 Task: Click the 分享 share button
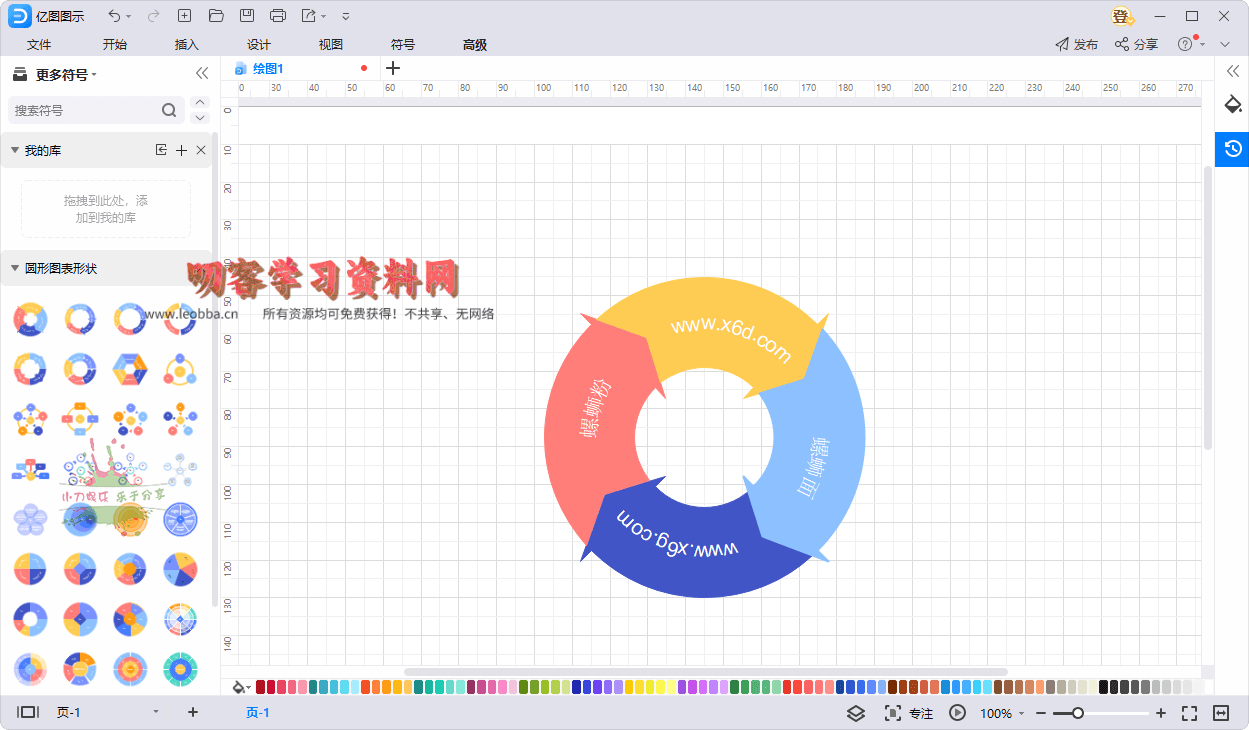click(x=1136, y=45)
